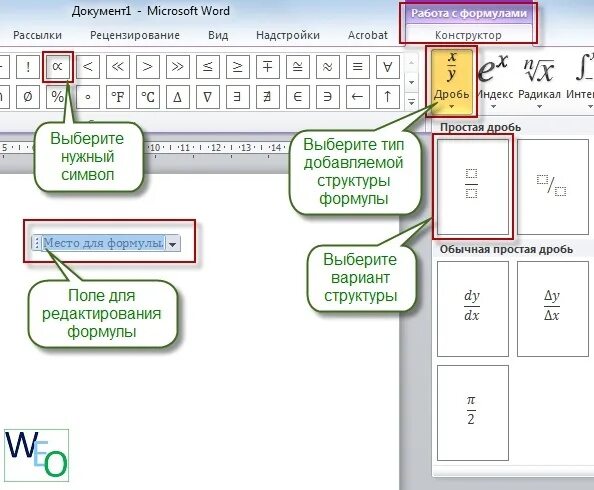Insert the much less-than symbol

(117, 67)
